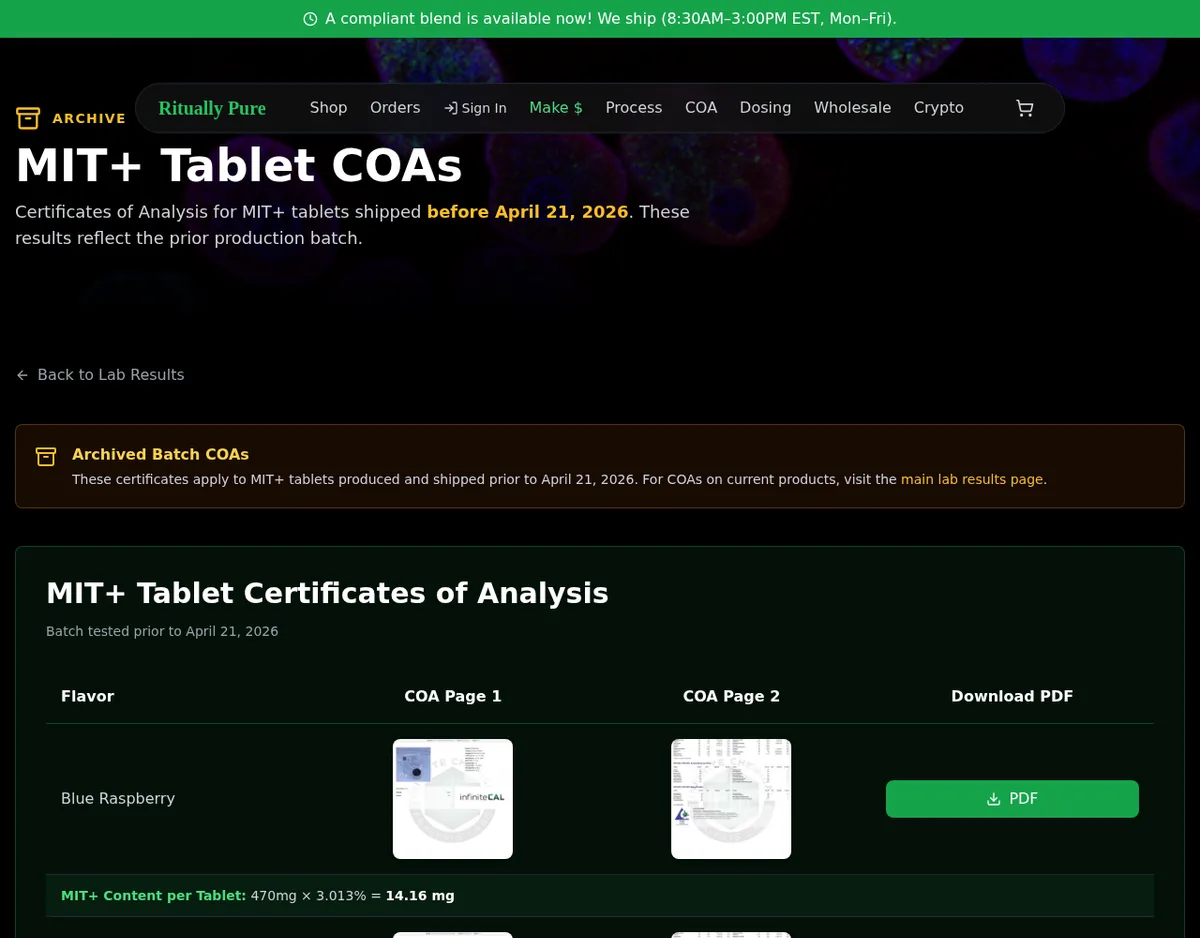Open the Dosing page
The image size is (1200, 938).
point(765,108)
